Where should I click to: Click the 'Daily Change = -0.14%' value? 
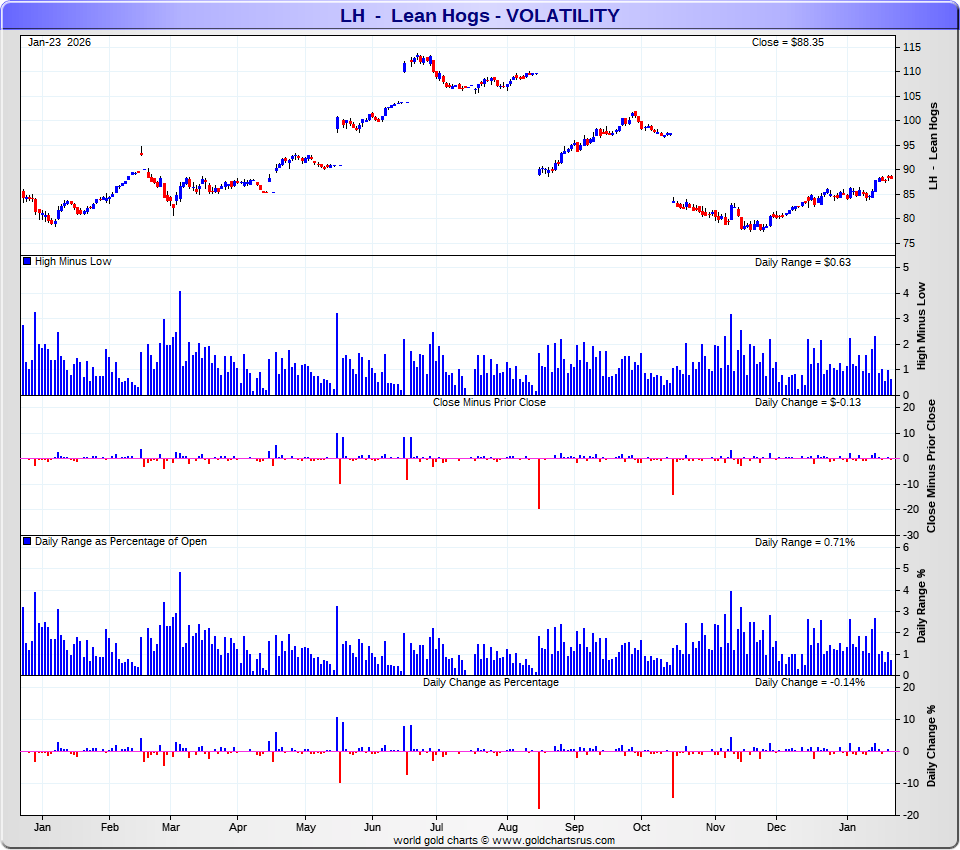809,682
